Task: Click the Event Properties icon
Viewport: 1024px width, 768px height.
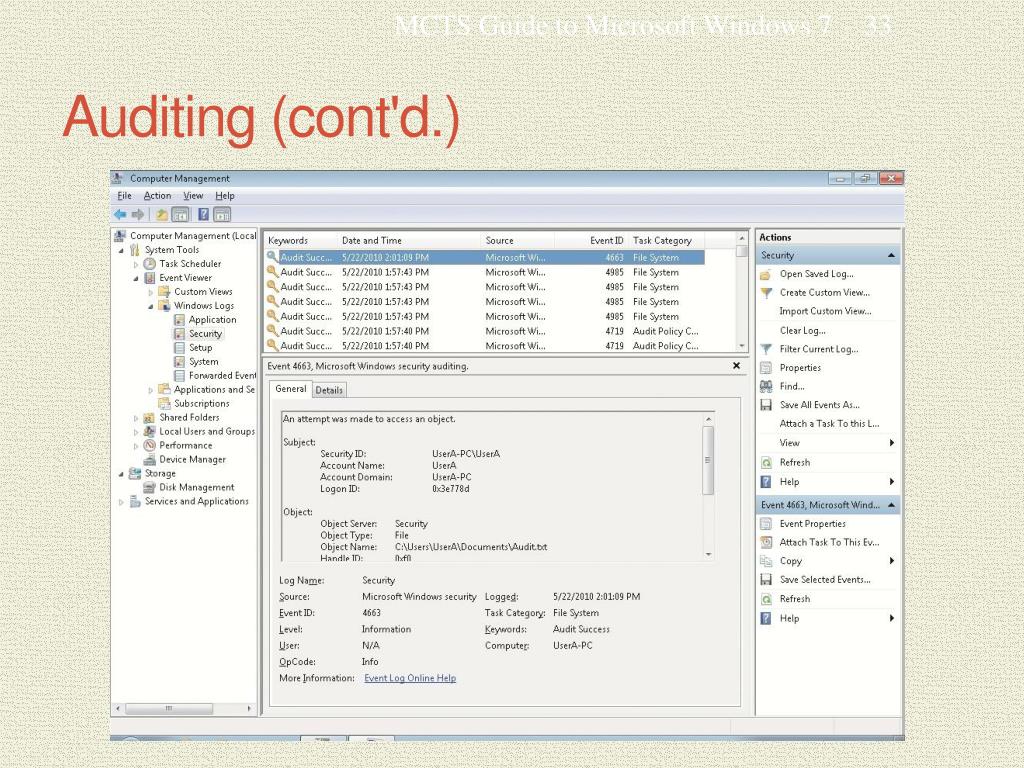Action: point(766,524)
